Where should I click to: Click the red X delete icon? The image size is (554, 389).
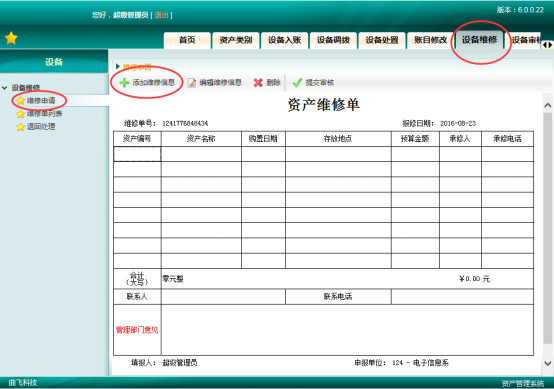tap(258, 83)
